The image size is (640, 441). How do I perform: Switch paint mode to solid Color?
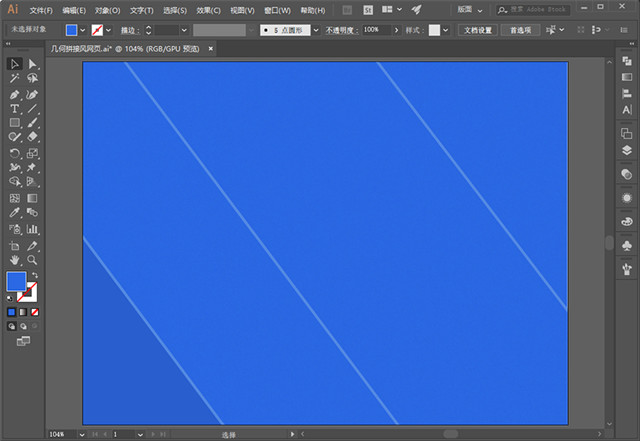[x=12, y=312]
